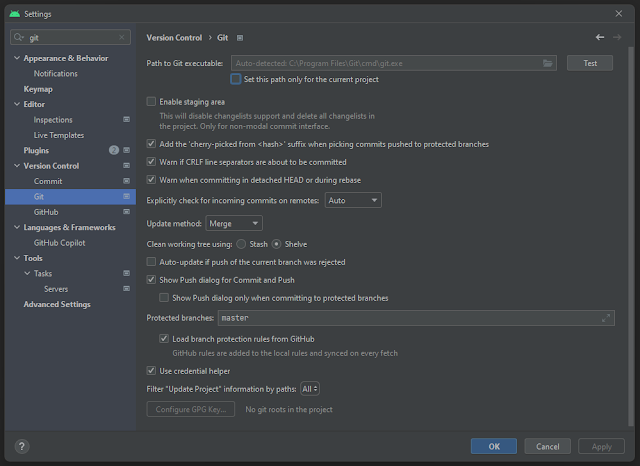Go forward using the right arrow
The width and height of the screenshot is (640, 466).
618,37
